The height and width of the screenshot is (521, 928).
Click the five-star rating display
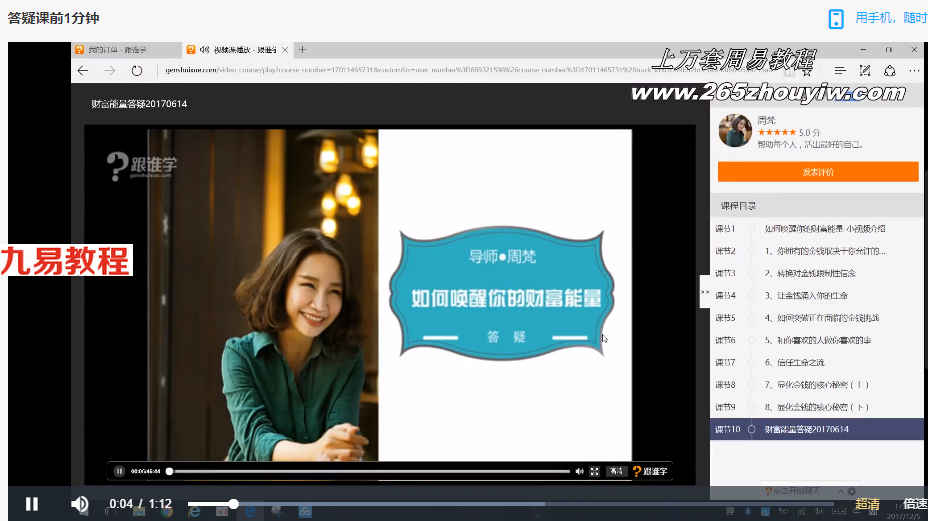click(776, 133)
